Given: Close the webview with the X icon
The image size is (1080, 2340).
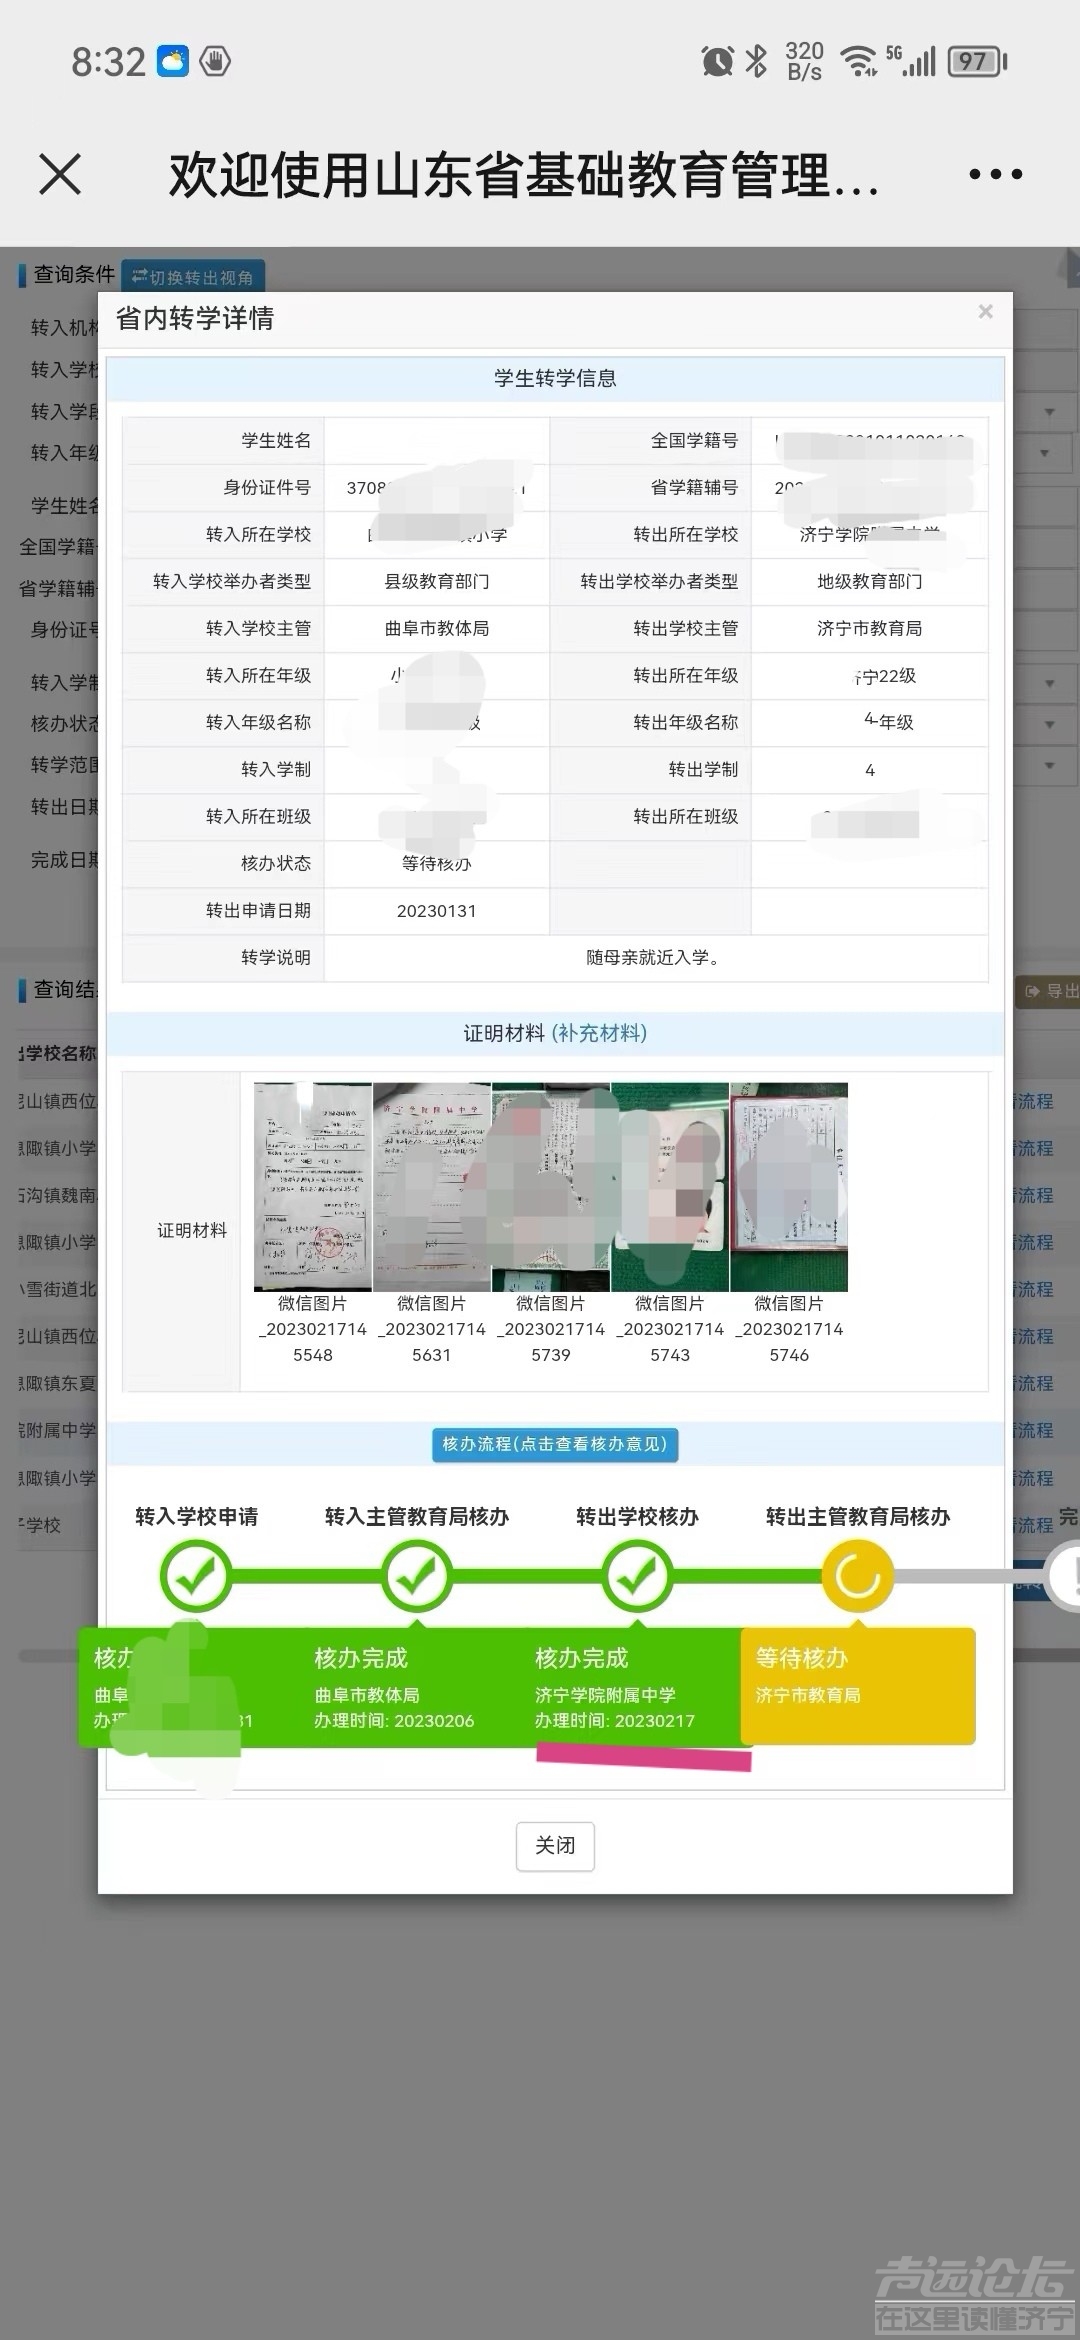Looking at the screenshot, I should click(60, 174).
